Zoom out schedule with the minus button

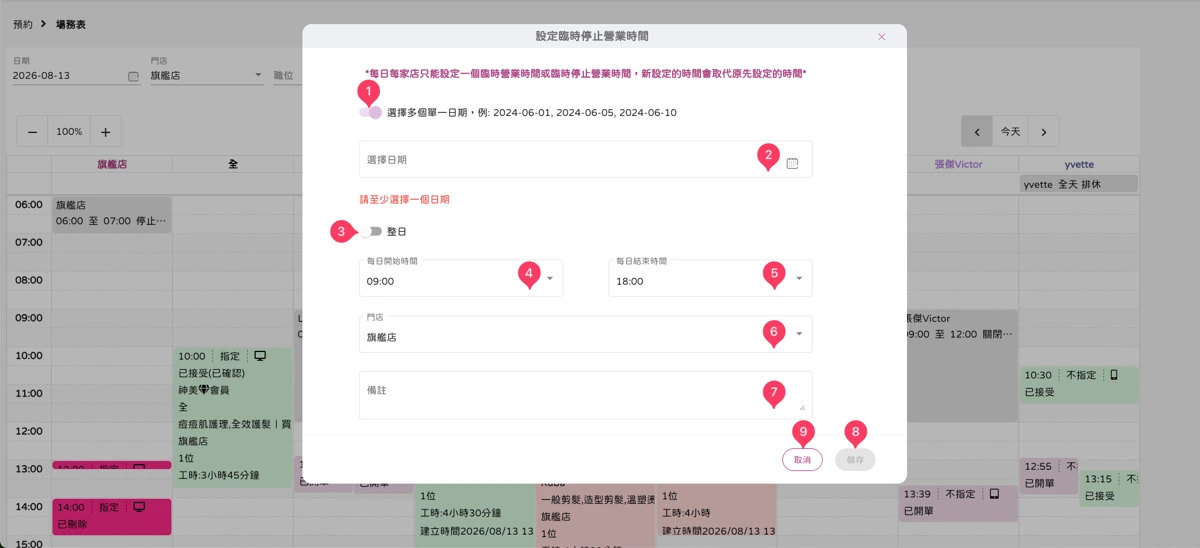point(33,132)
